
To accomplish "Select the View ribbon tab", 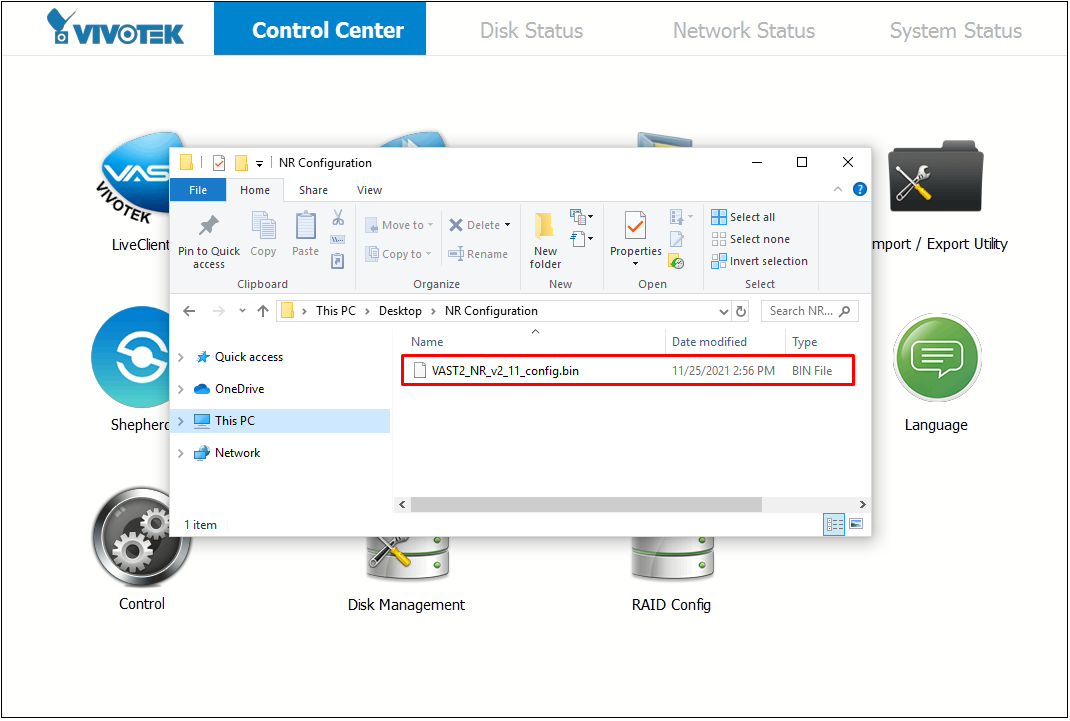I will tap(369, 190).
